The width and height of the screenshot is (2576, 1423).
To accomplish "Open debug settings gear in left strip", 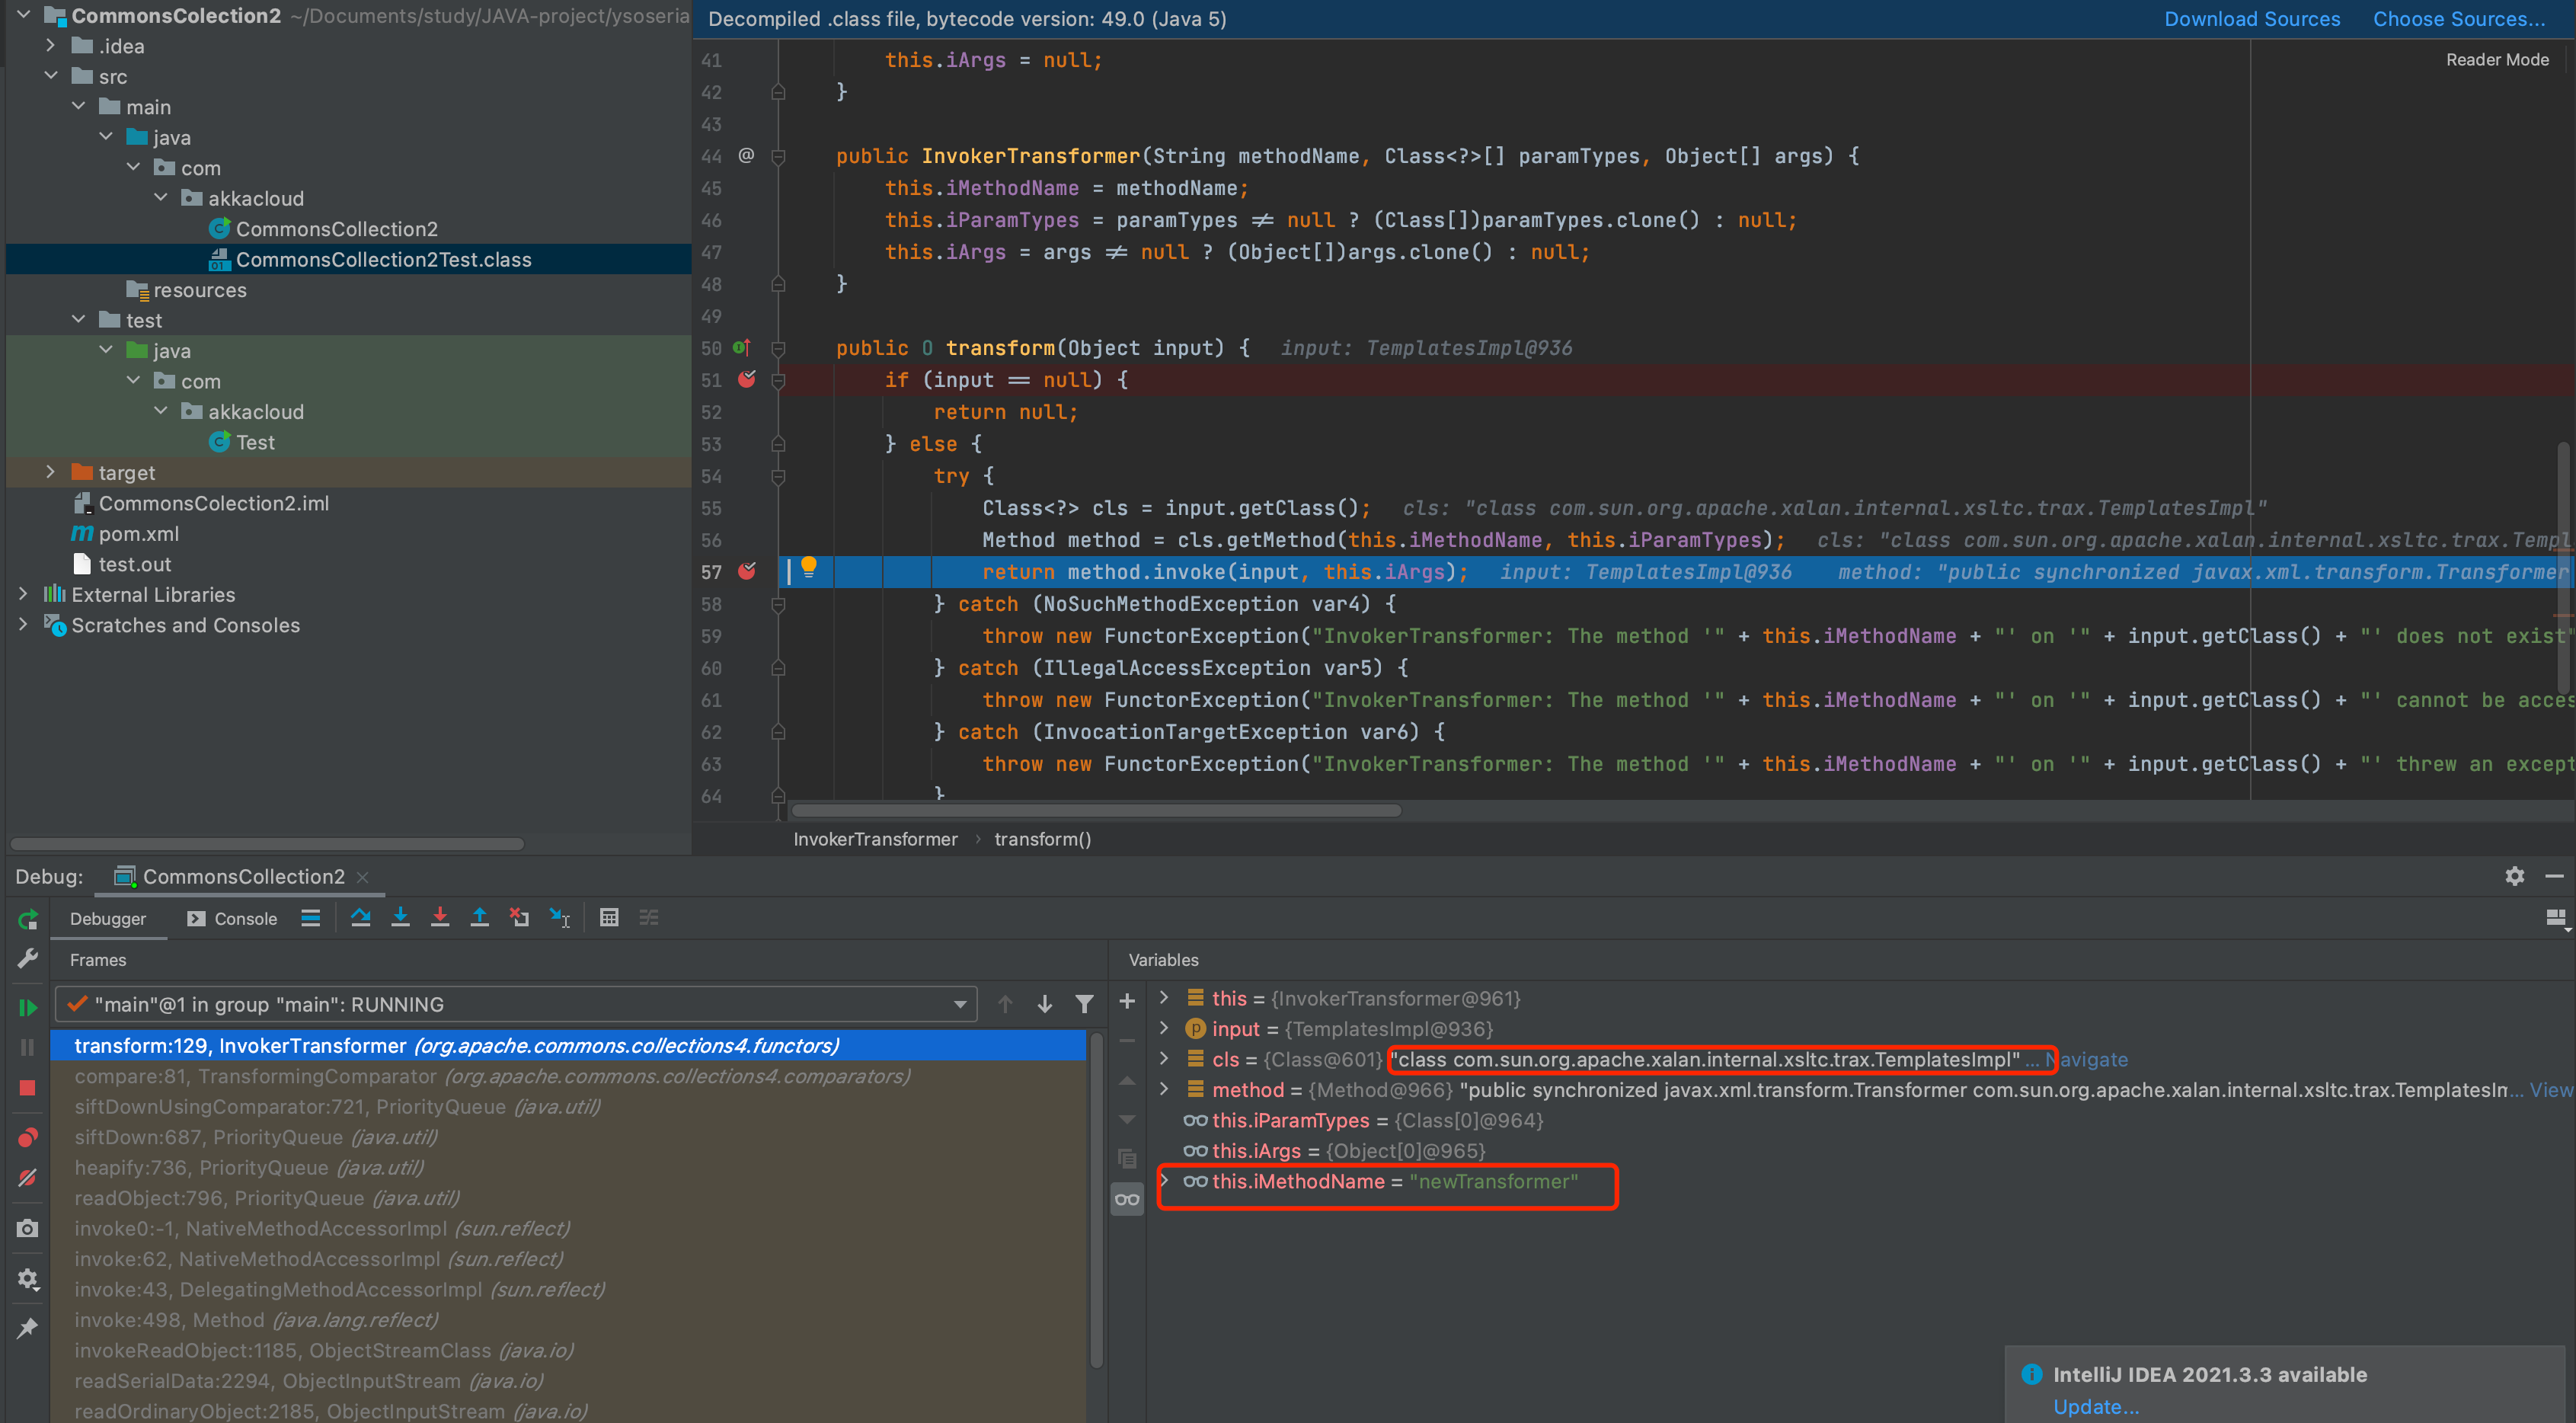I will click(x=28, y=1279).
